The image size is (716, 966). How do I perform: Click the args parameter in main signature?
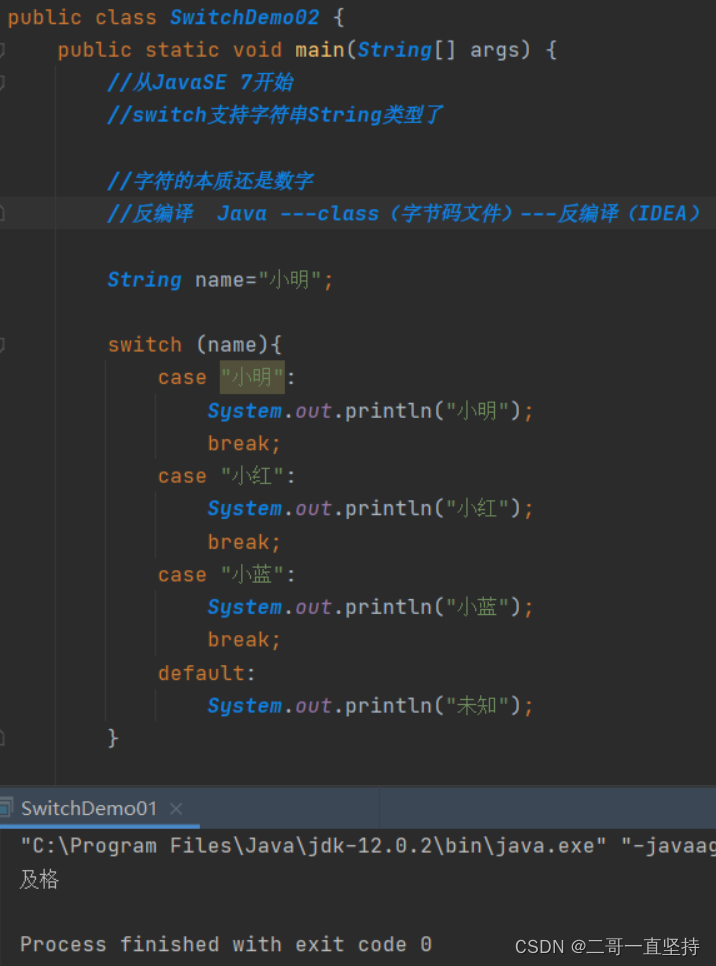point(494,50)
